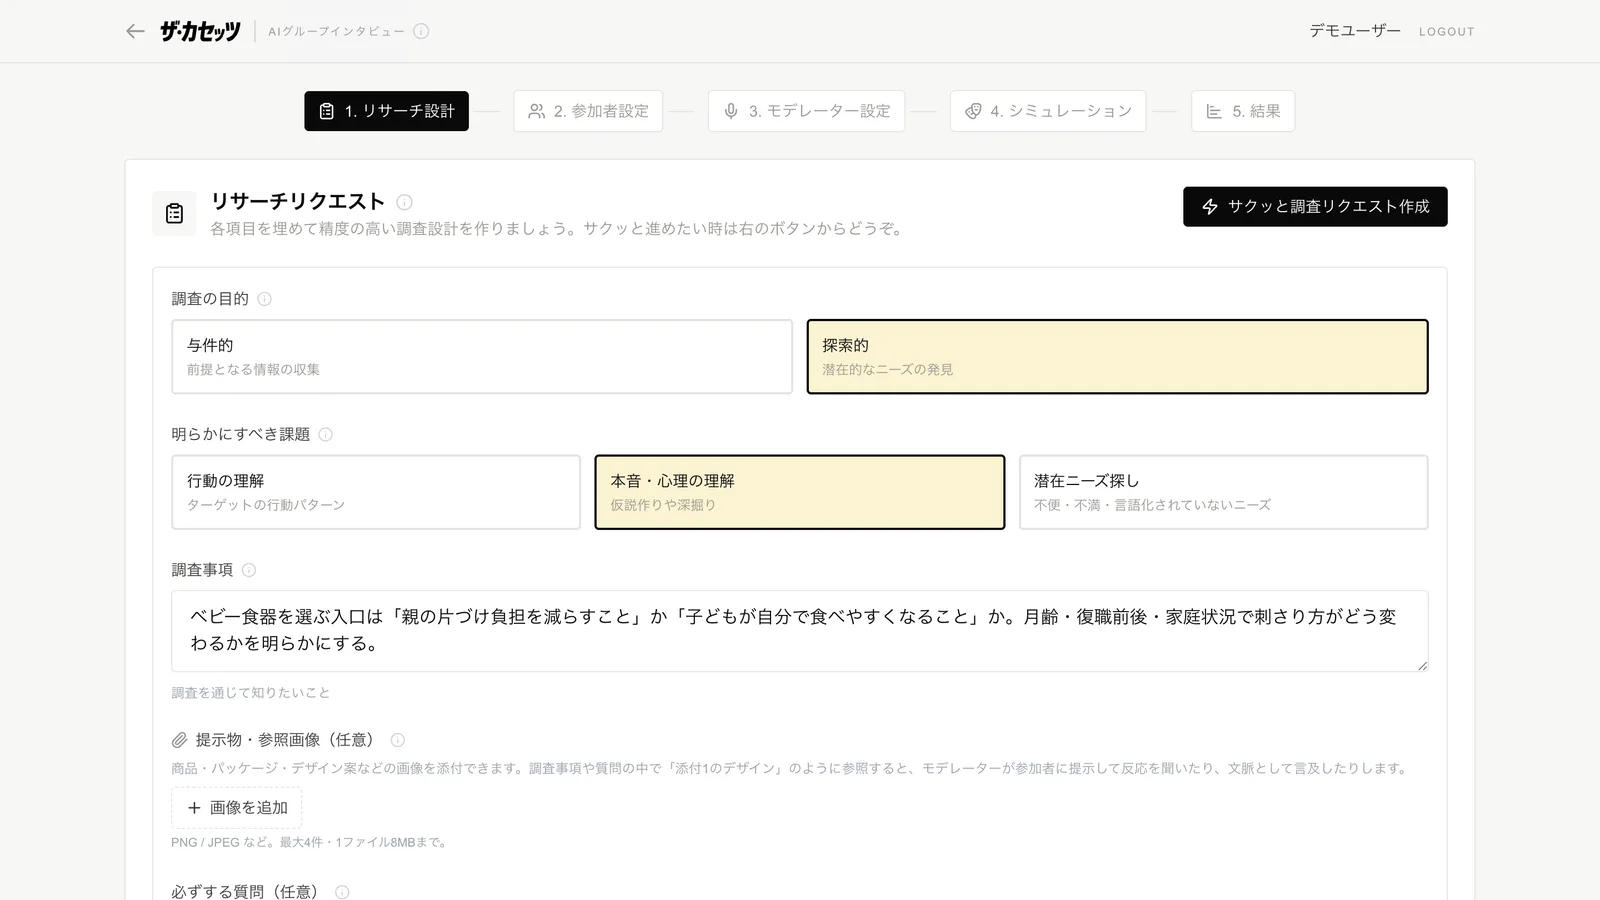This screenshot has width=1600, height=900.
Task: Choose 本音・心理の理解 as the issue
Action: coord(800,492)
